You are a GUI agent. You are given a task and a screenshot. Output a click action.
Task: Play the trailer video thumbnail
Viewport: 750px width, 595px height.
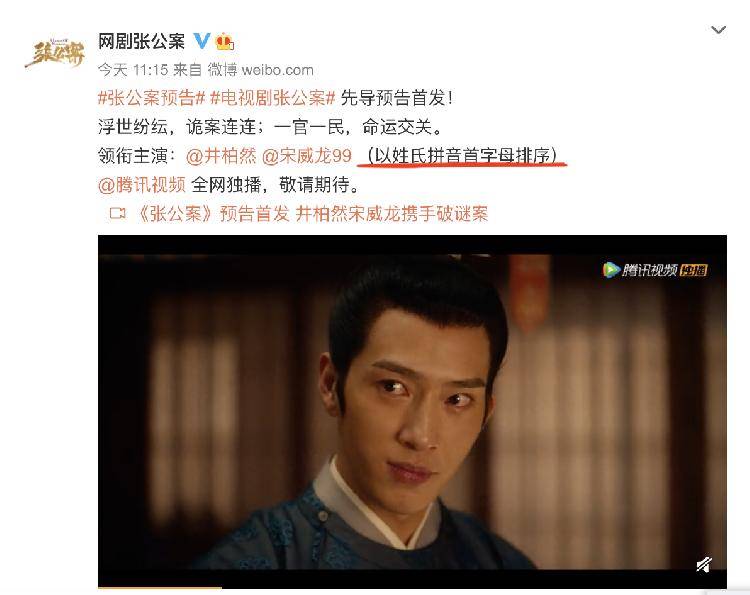[x=412, y=410]
